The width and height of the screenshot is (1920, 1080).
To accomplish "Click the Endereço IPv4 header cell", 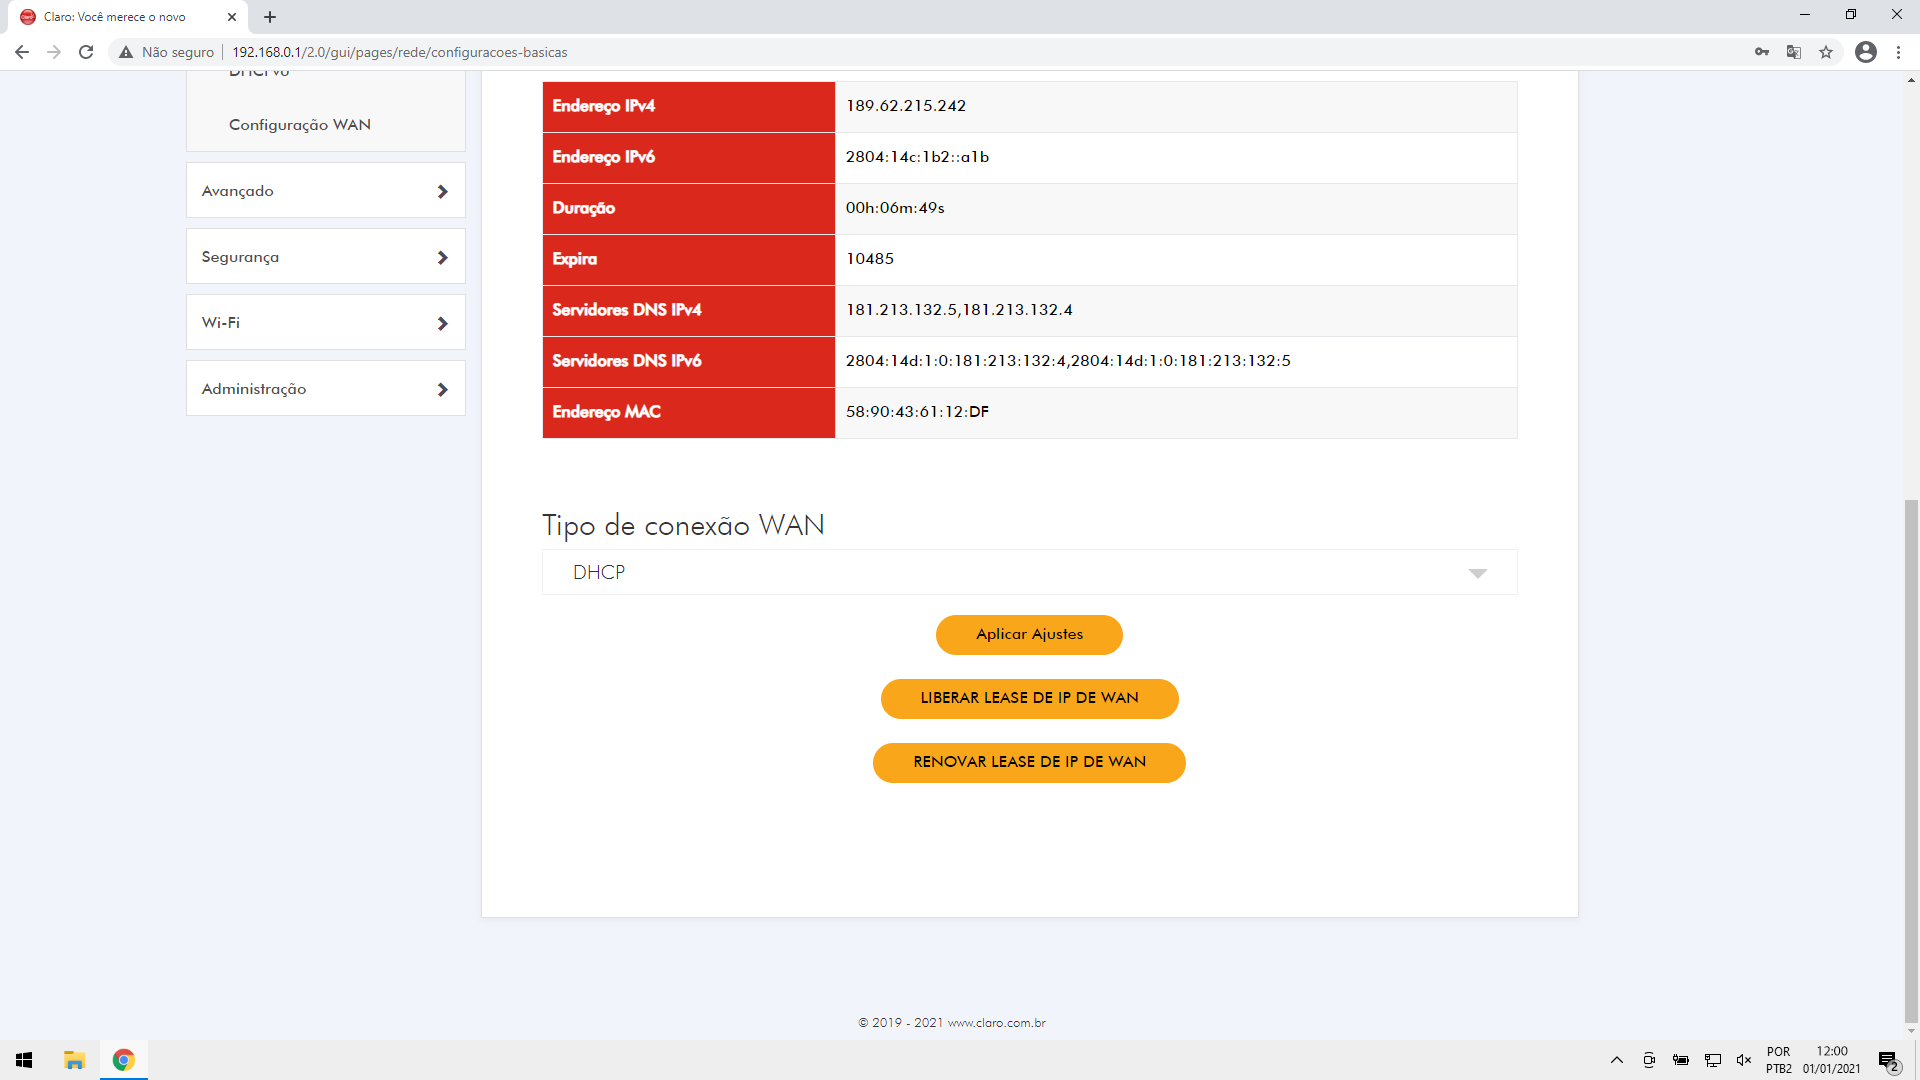I will 689,107.
